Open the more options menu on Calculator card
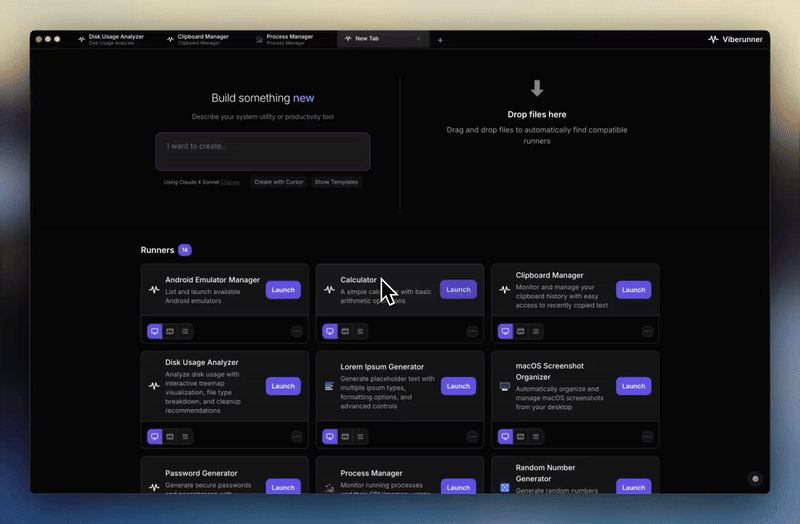 [x=472, y=331]
